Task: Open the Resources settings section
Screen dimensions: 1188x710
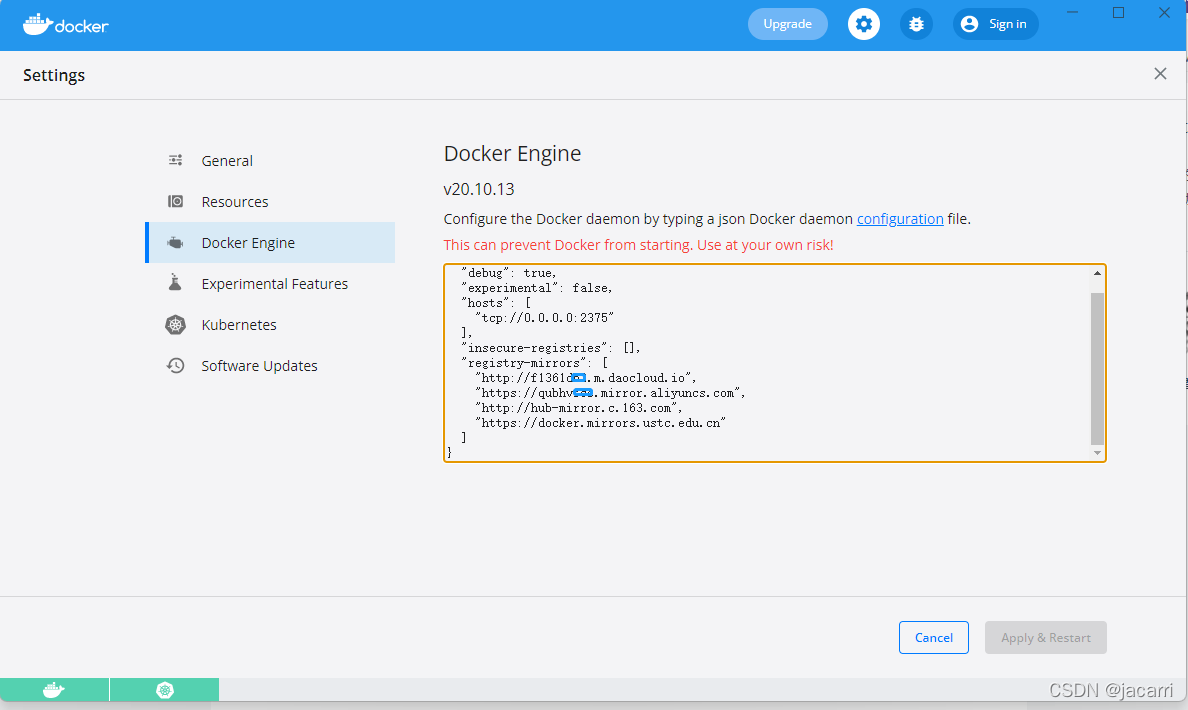Action: (x=270, y=202)
